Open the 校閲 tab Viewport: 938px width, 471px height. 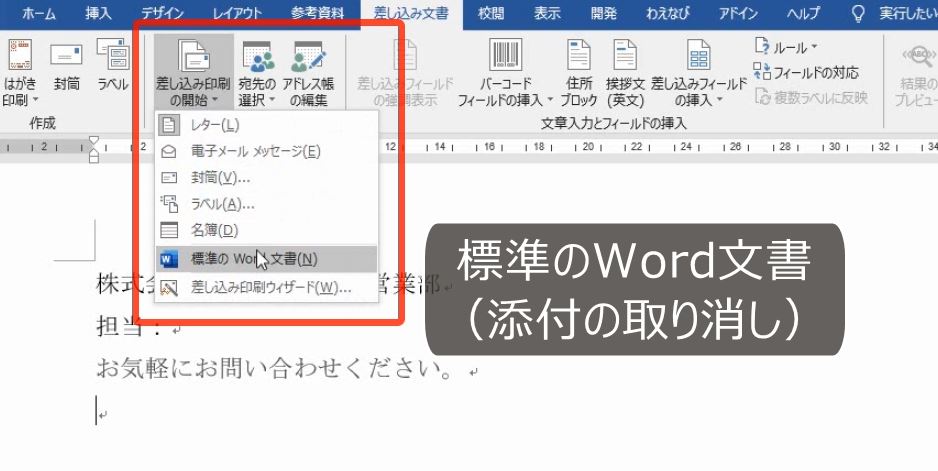coord(492,13)
